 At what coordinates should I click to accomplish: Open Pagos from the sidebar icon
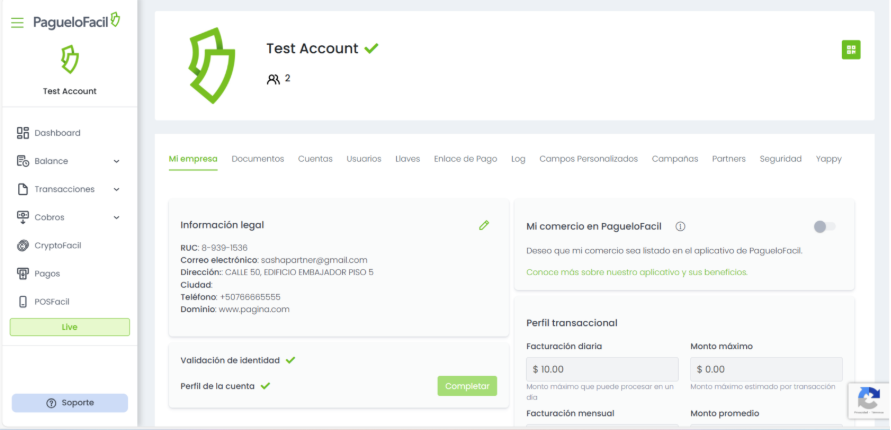(24, 273)
